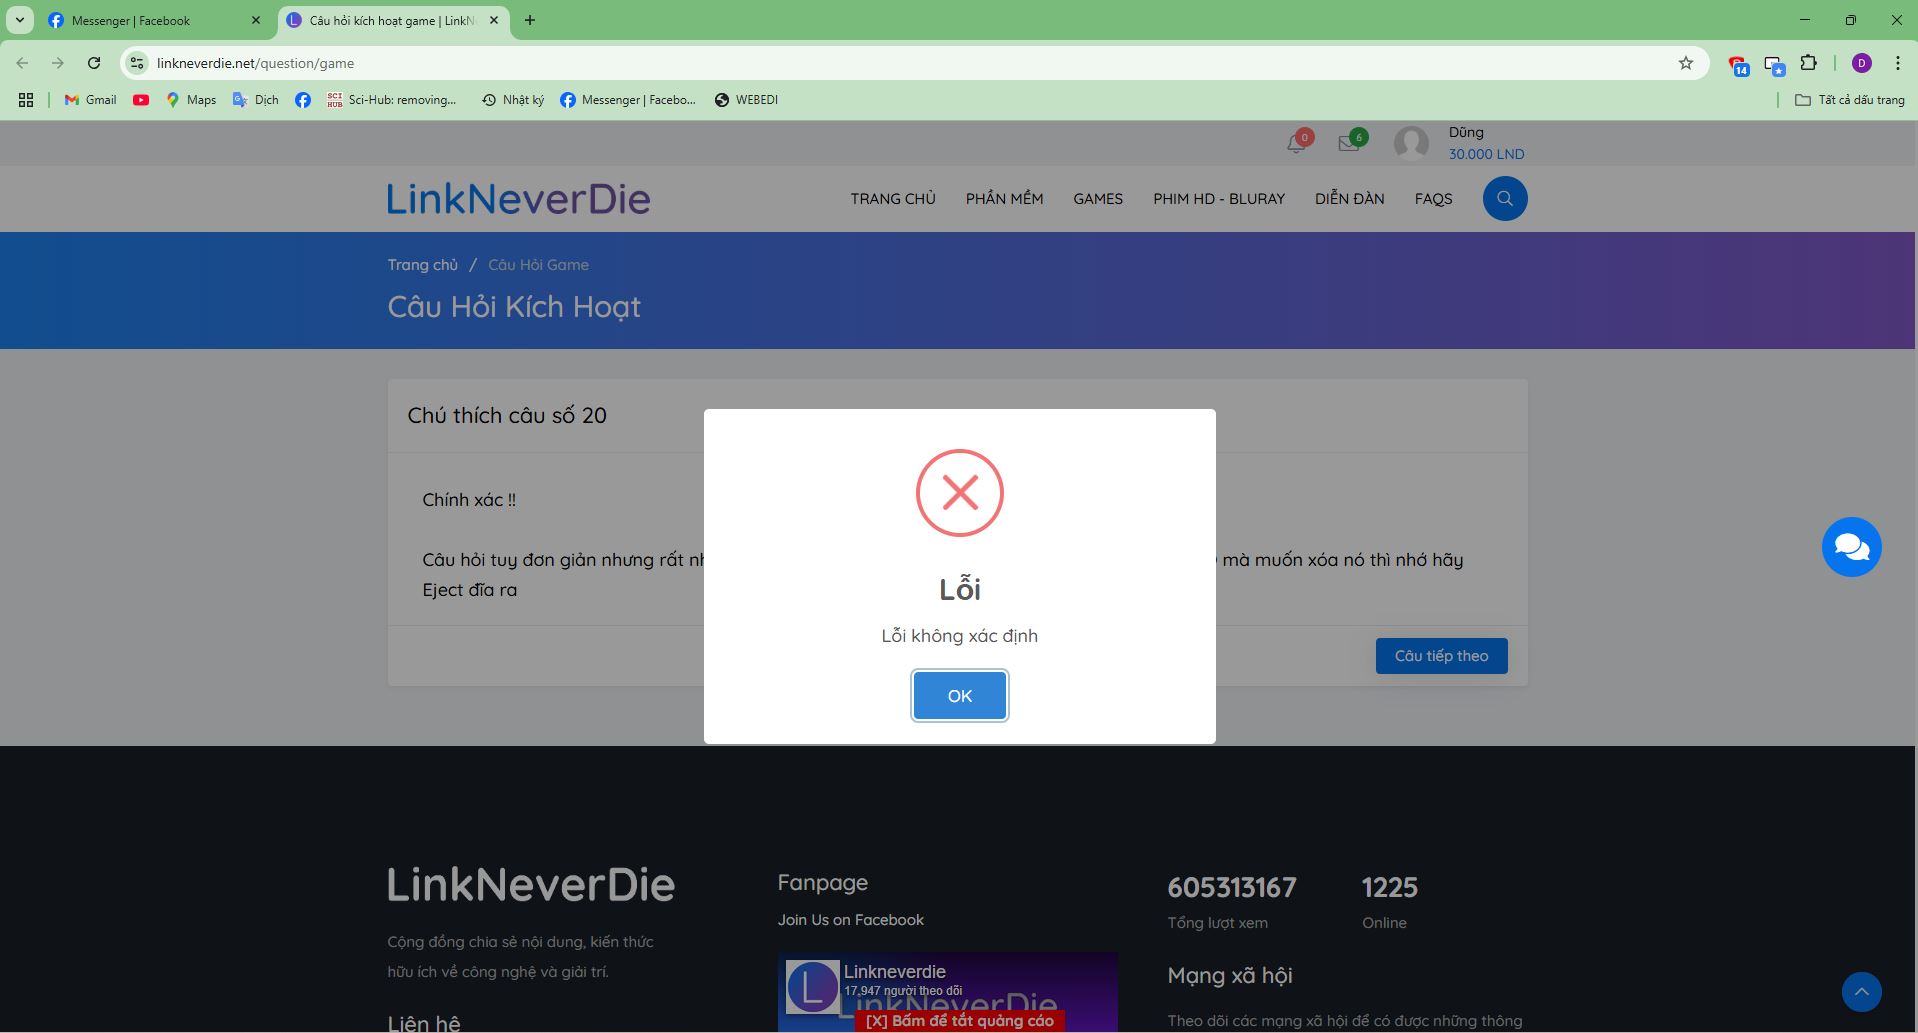Bookmark this page with the star icon
This screenshot has width=1918, height=1033.
click(1686, 63)
